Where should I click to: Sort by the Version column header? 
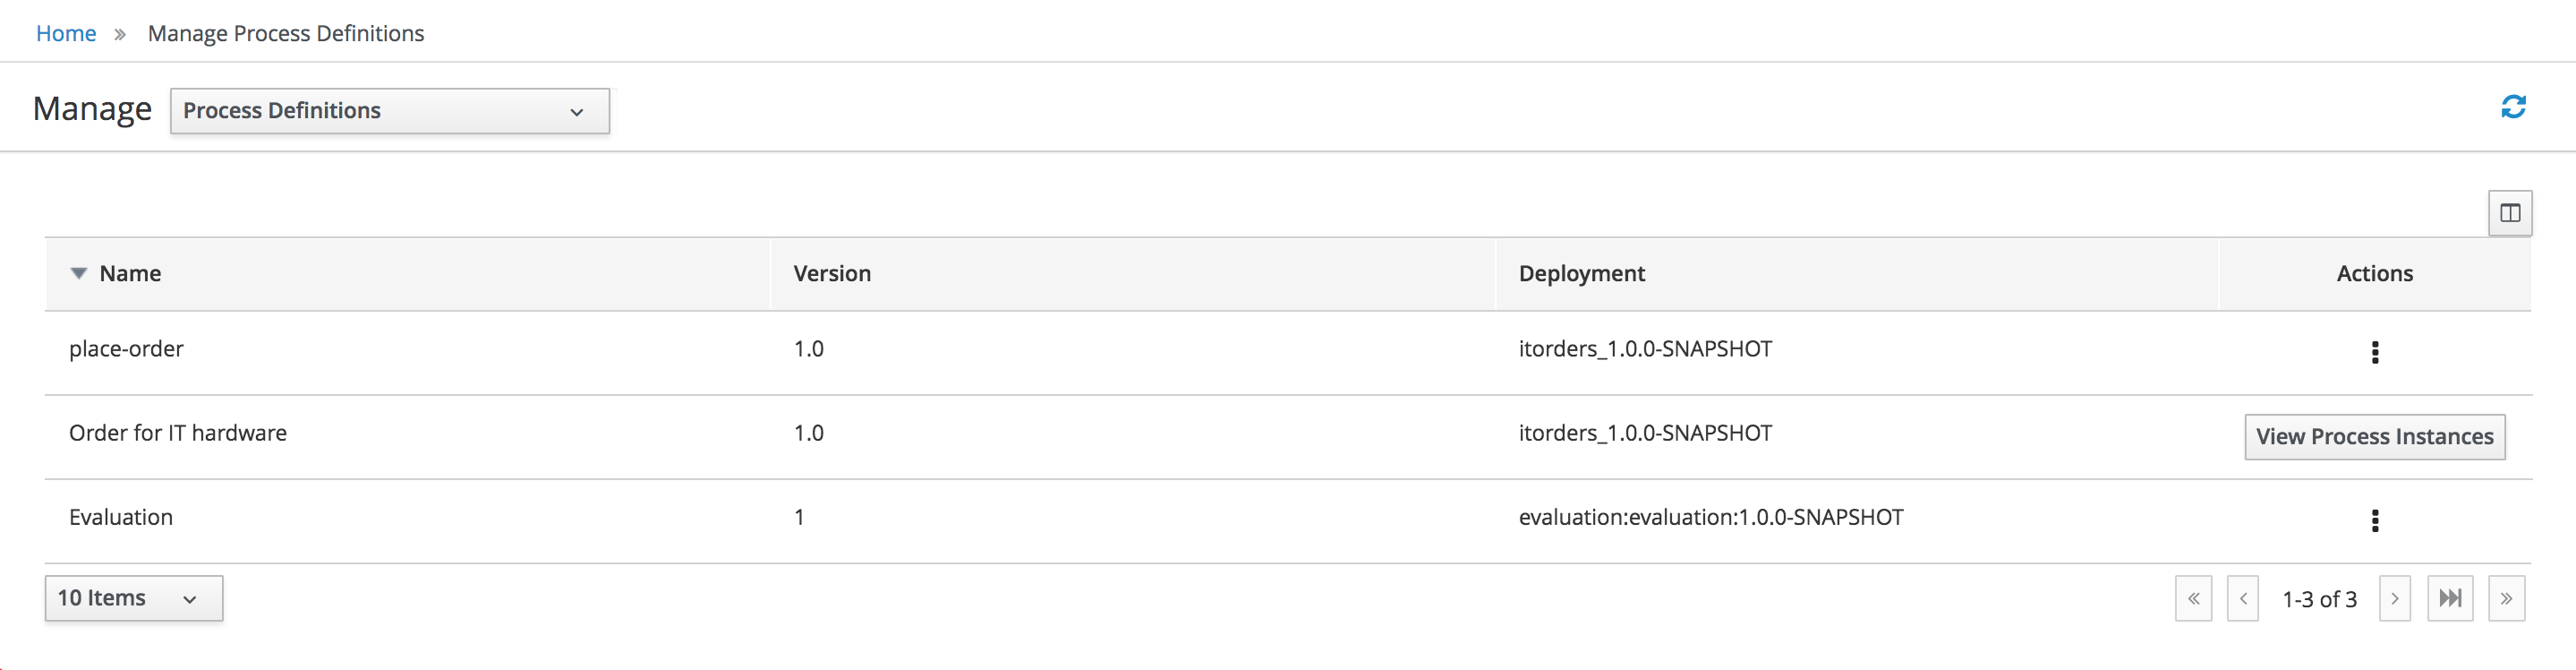click(832, 274)
